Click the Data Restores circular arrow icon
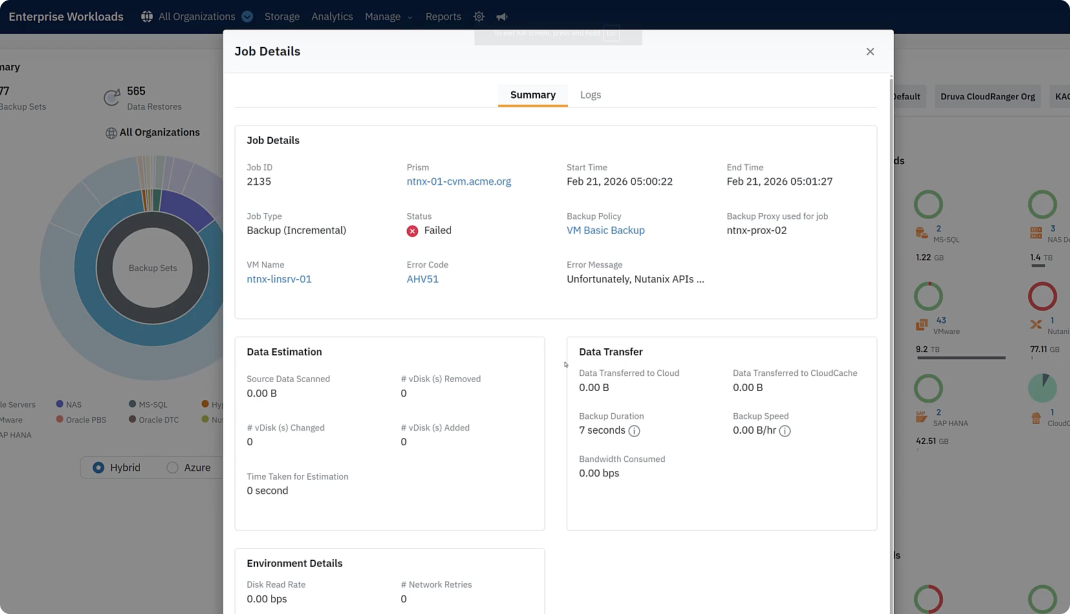The height and width of the screenshot is (614, 1070). (112, 98)
